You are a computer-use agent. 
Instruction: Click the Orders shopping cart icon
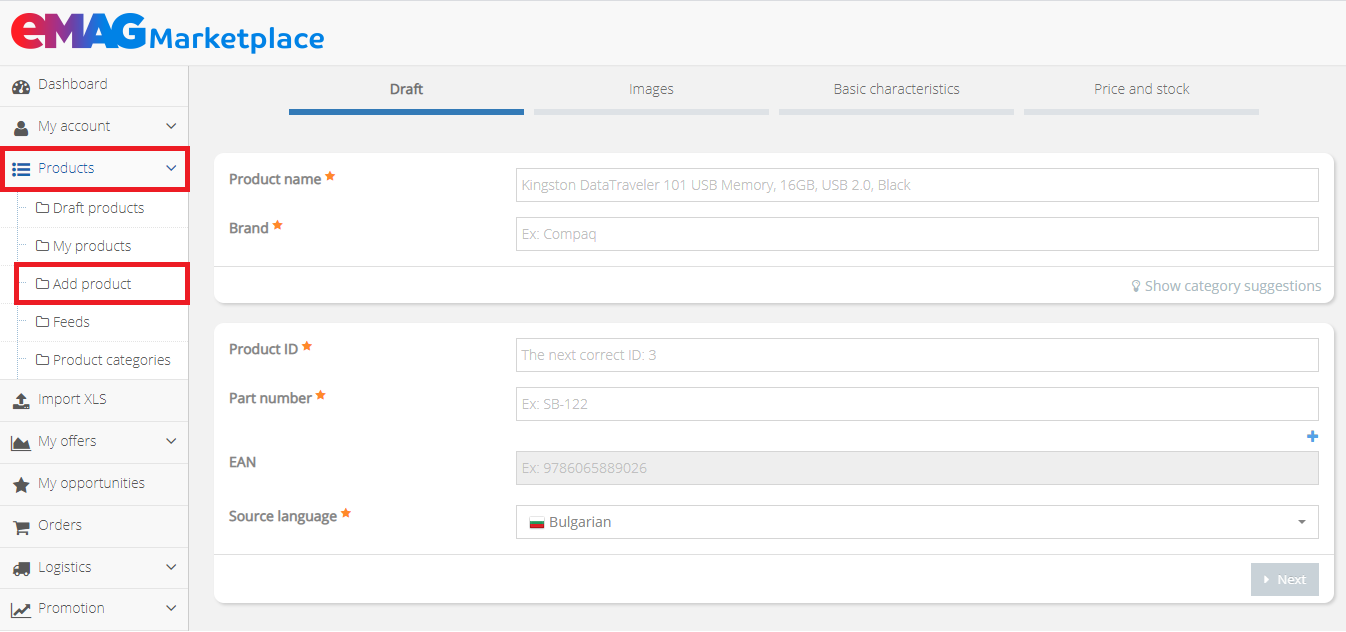click(21, 527)
